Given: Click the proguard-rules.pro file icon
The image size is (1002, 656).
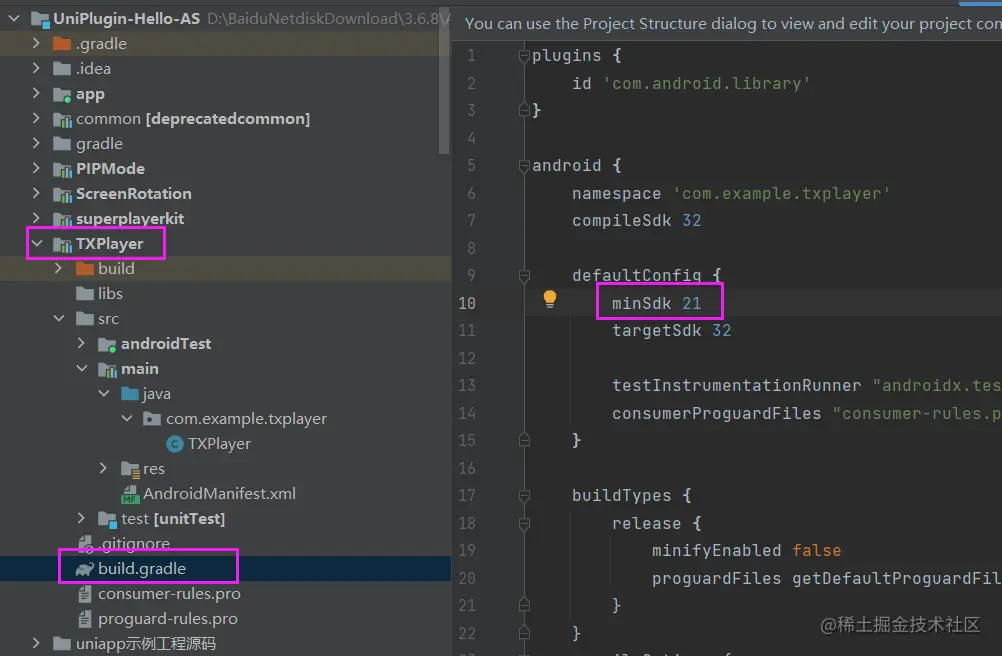Looking at the screenshot, I should (x=84, y=619).
